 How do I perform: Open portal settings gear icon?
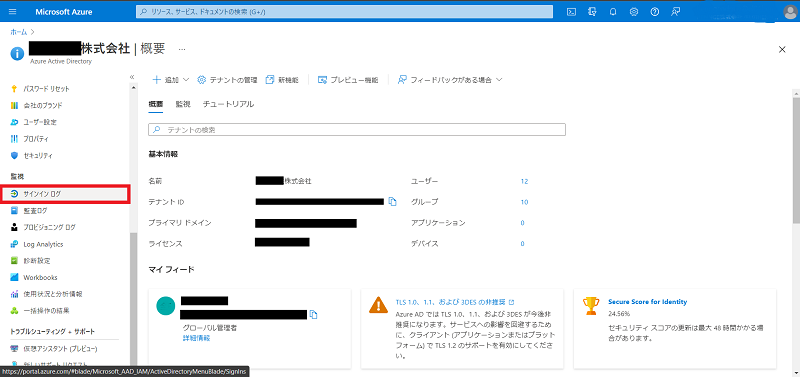pyautogui.click(x=634, y=12)
